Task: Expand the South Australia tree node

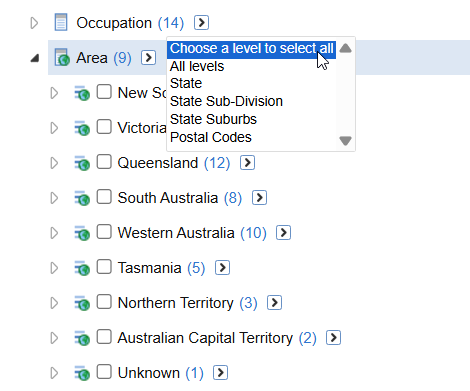Action: 54,198
